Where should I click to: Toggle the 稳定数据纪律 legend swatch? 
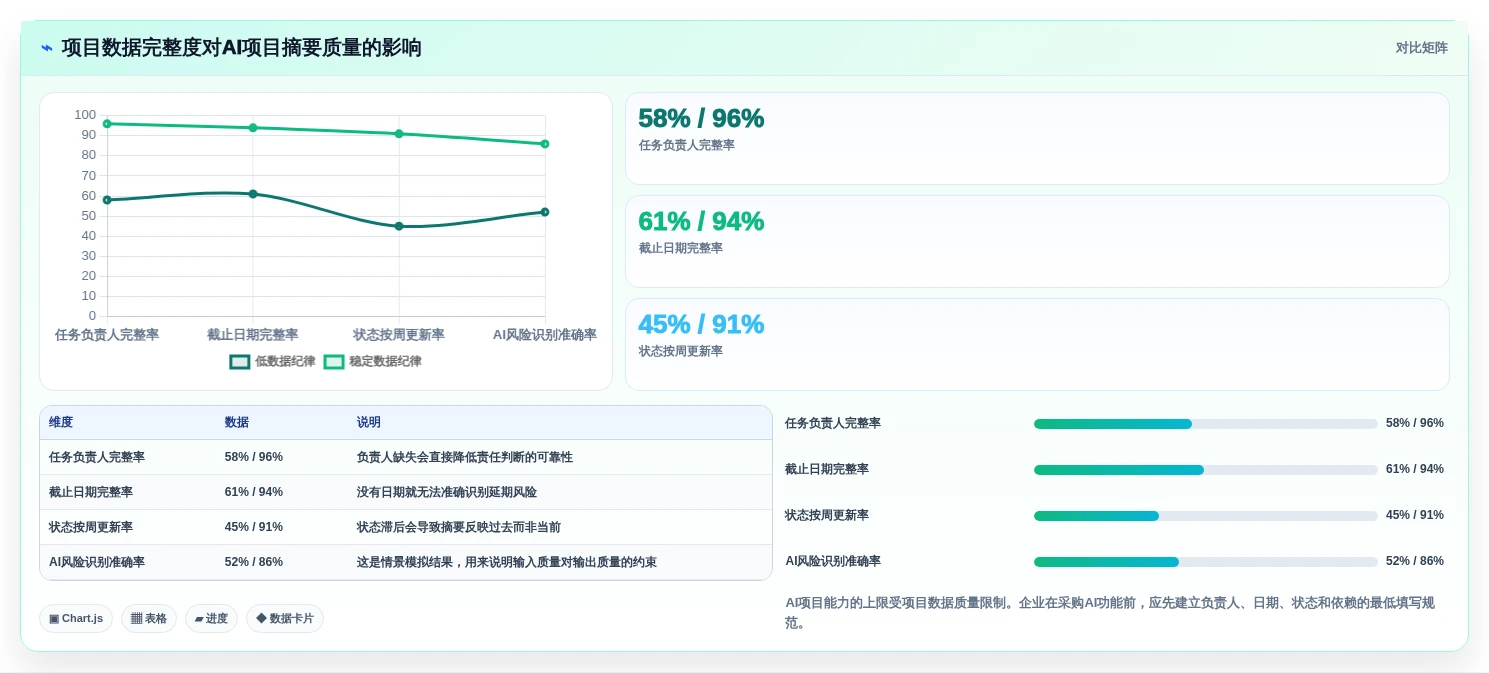(334, 362)
